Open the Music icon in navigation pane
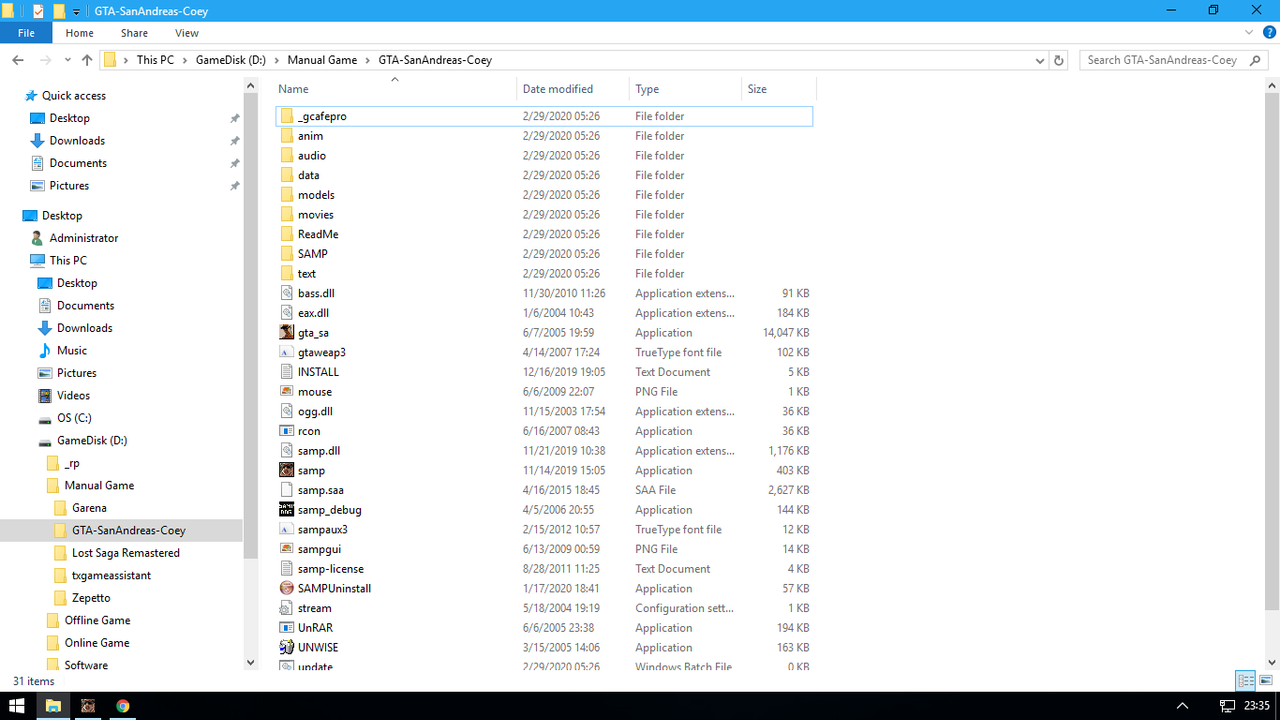 (x=45, y=351)
